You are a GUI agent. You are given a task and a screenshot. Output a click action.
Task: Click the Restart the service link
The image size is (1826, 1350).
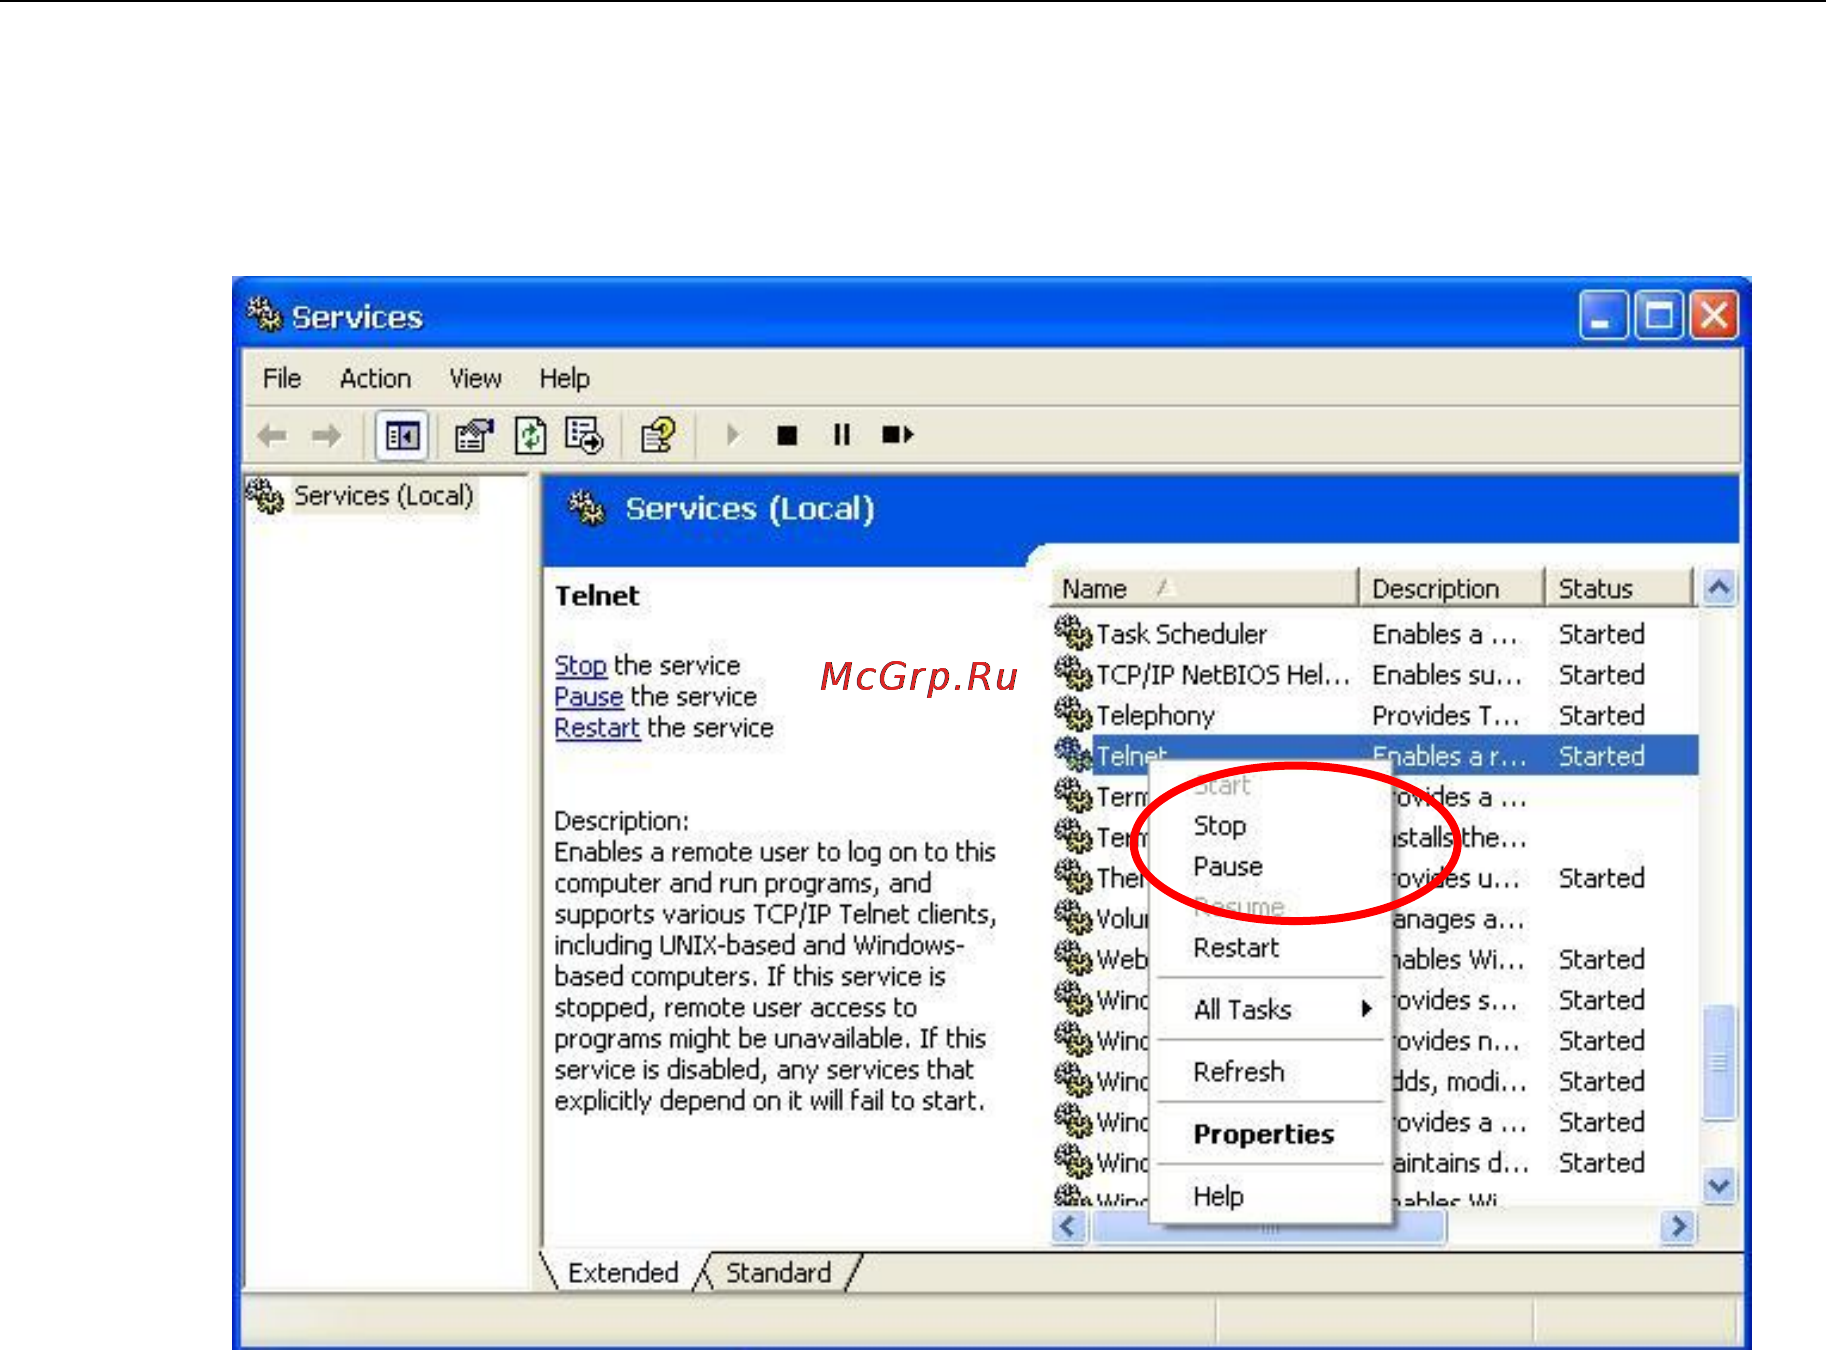pos(597,727)
